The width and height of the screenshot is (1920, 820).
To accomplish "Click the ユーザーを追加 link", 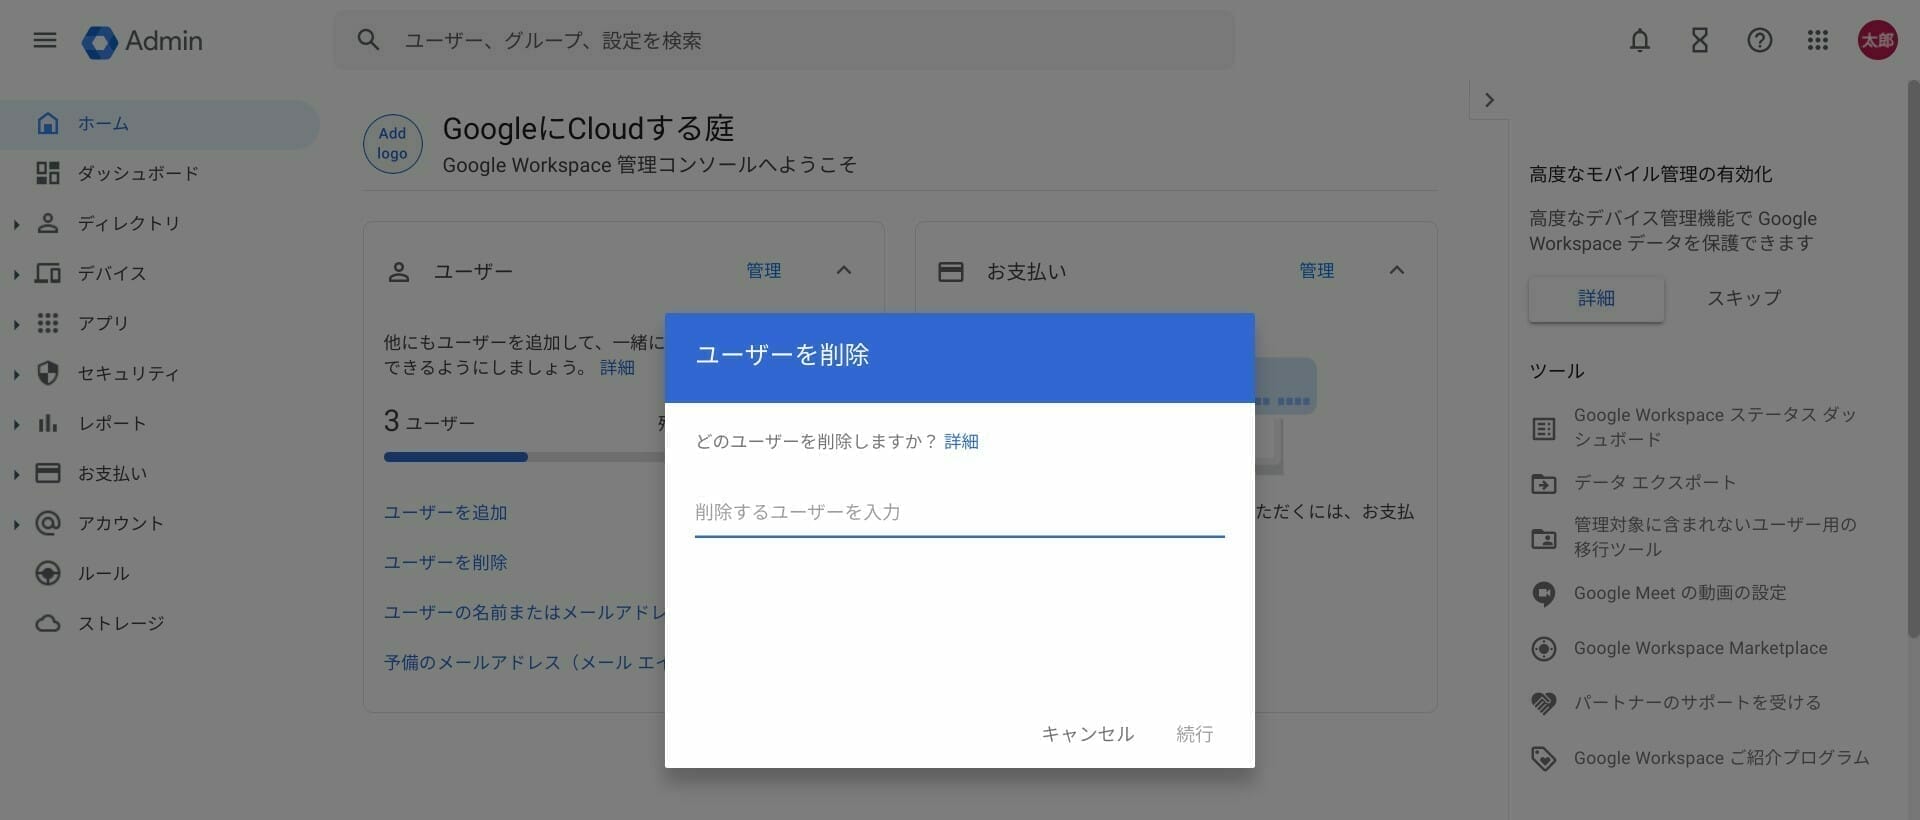I will pos(446,512).
